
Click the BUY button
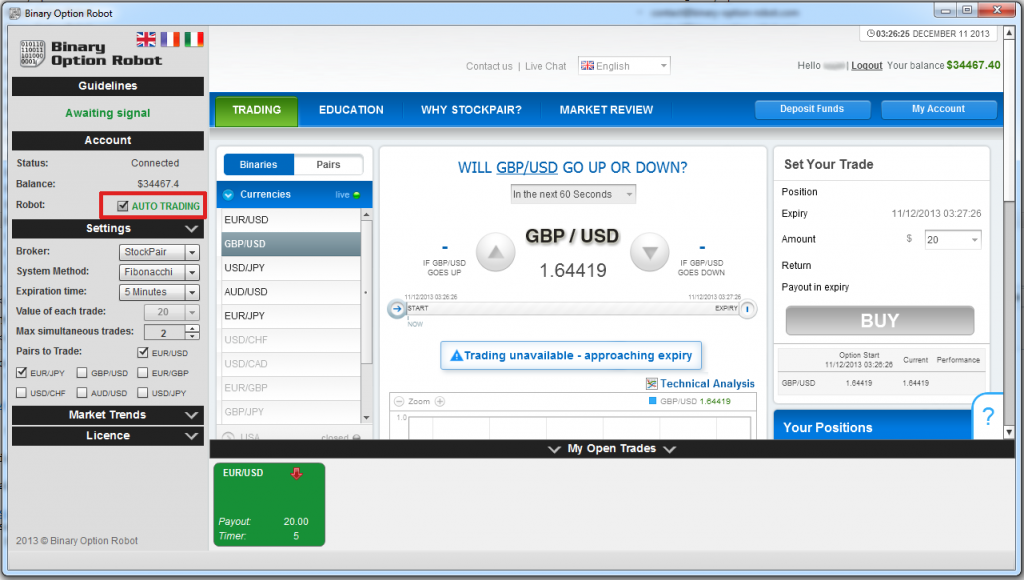pyautogui.click(x=880, y=321)
